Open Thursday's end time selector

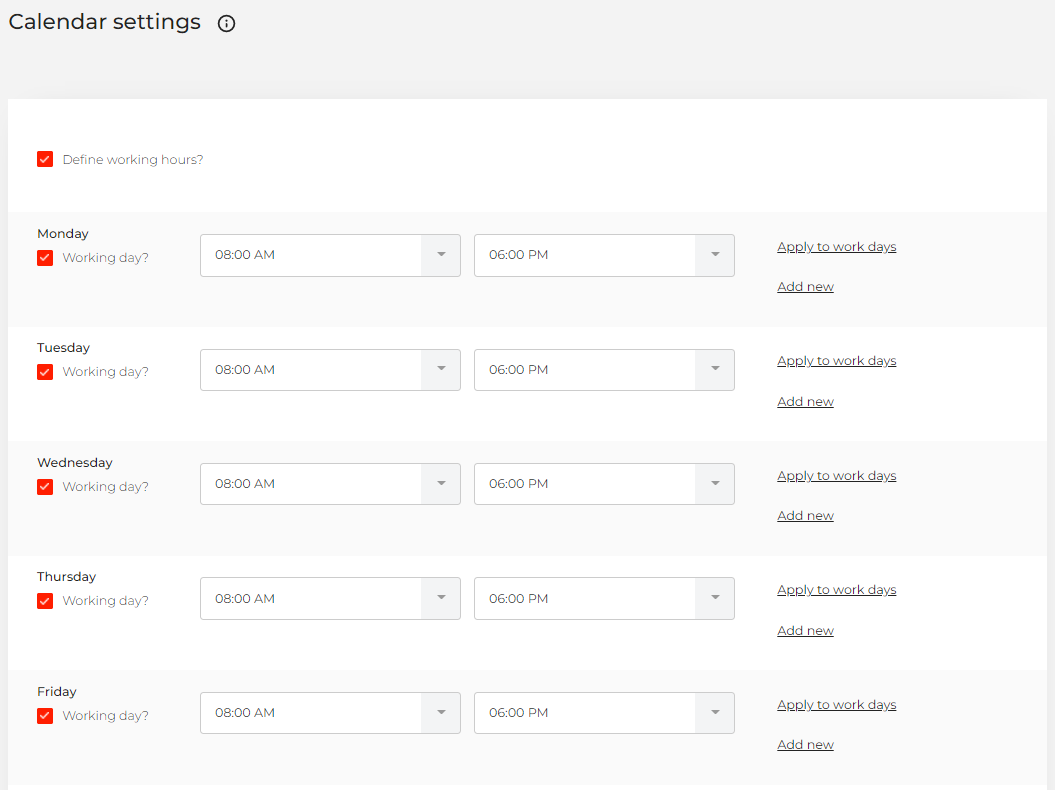(714, 598)
